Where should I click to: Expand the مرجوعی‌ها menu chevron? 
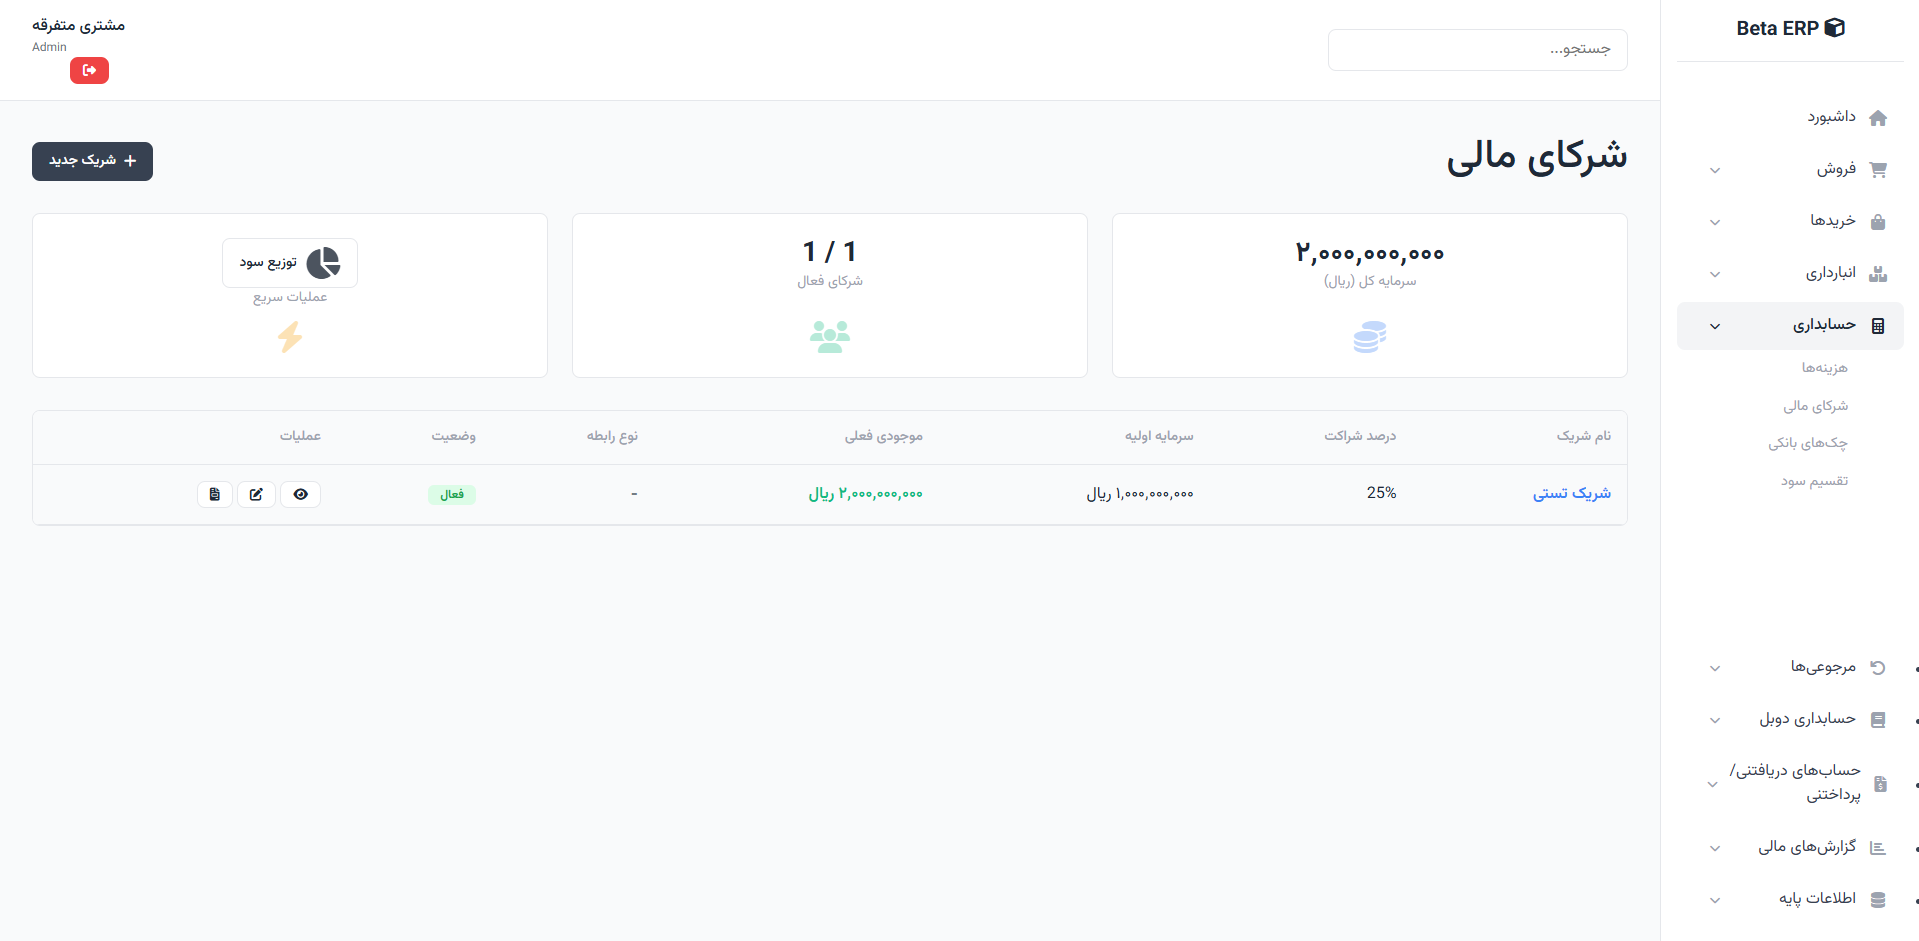1715,668
